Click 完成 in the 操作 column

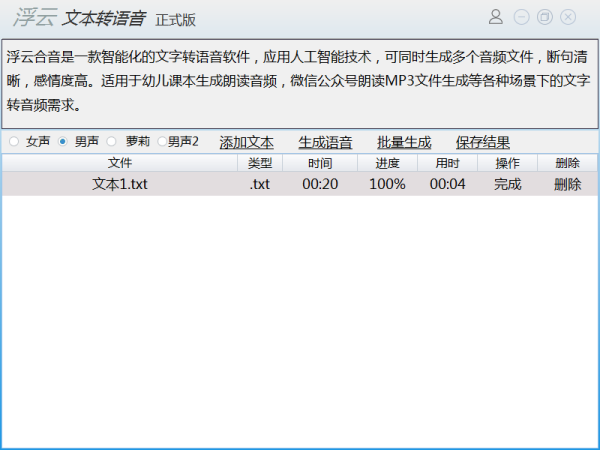pos(507,184)
